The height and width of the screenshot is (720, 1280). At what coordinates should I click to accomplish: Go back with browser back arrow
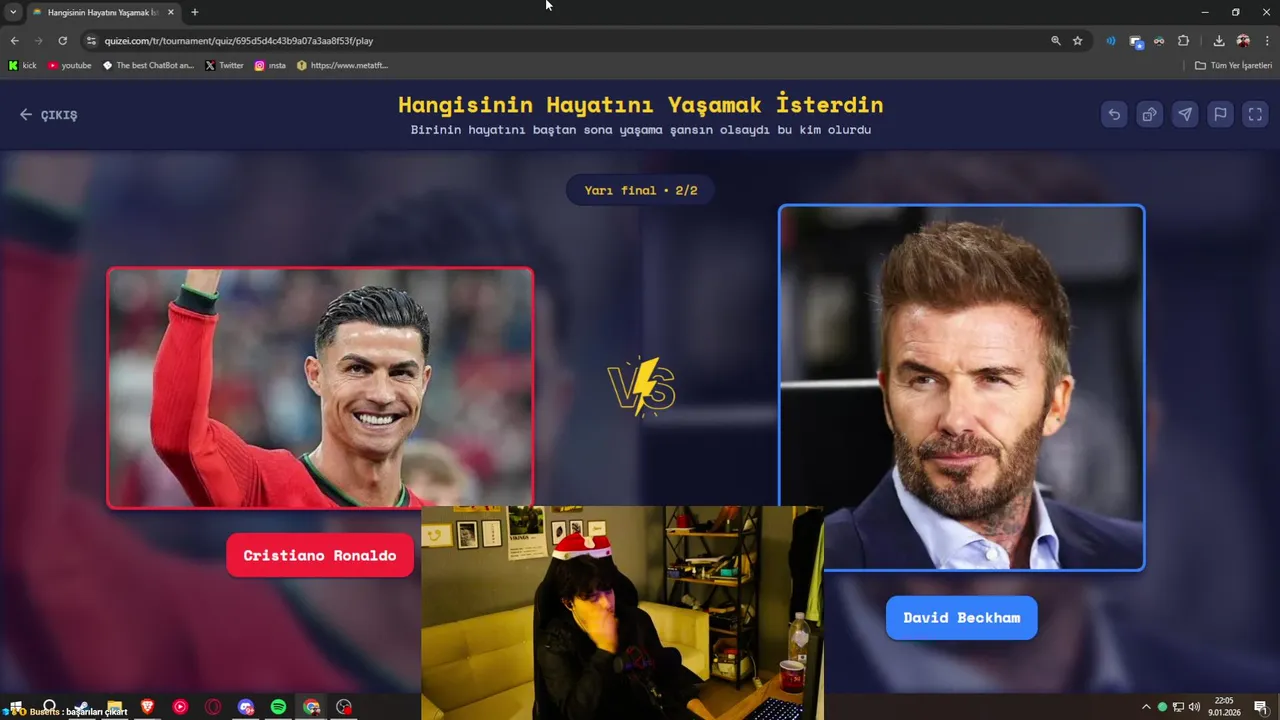tap(14, 41)
